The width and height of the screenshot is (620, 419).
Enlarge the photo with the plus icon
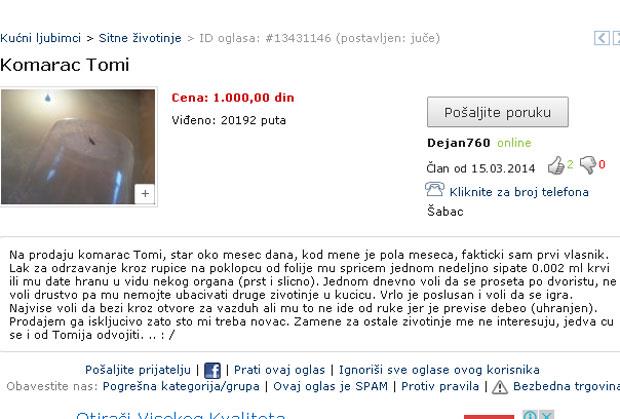(145, 194)
